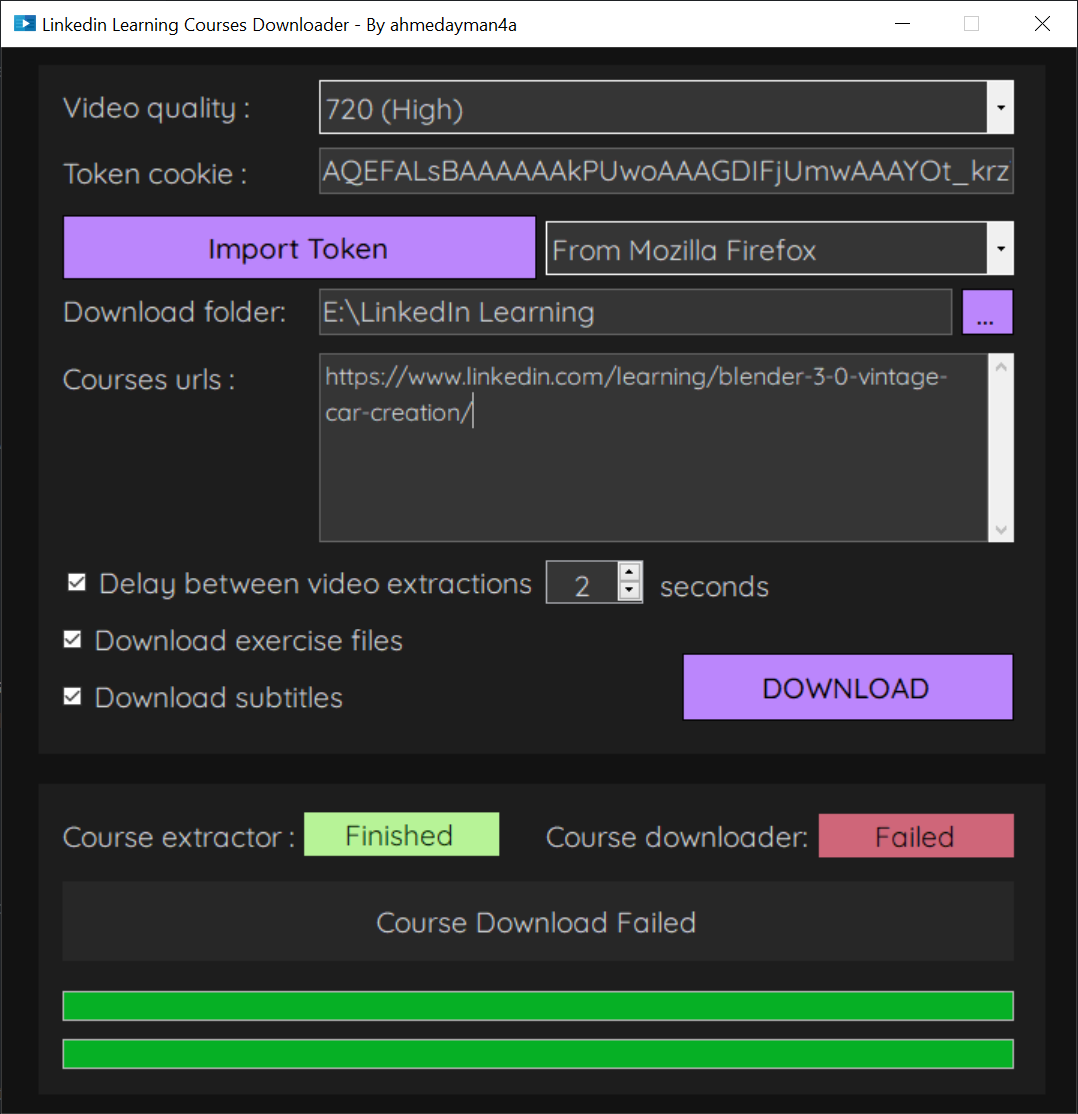Viewport: 1078px width, 1114px height.
Task: Click the Course downloader label
Action: (x=677, y=837)
